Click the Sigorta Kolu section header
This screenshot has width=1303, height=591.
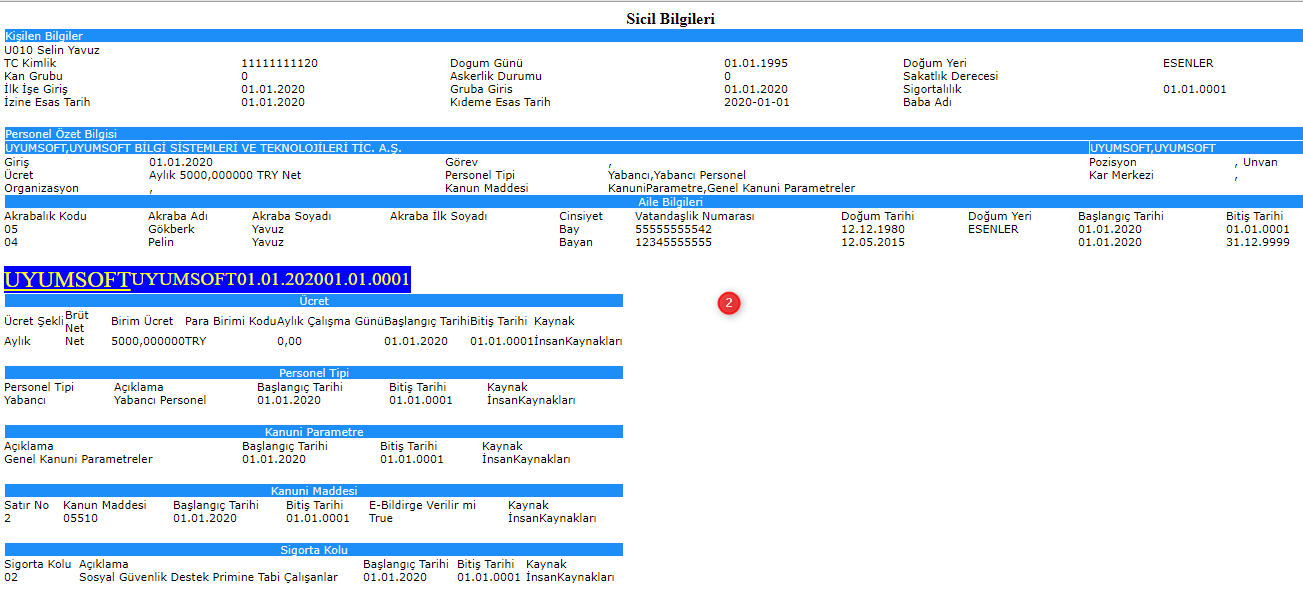[313, 550]
